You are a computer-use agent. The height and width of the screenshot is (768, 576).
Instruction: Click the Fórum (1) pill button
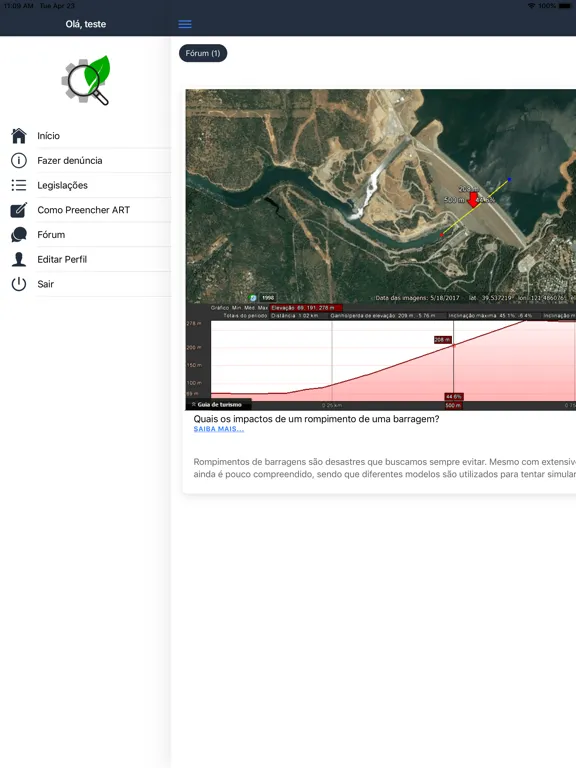pyautogui.click(x=203, y=53)
